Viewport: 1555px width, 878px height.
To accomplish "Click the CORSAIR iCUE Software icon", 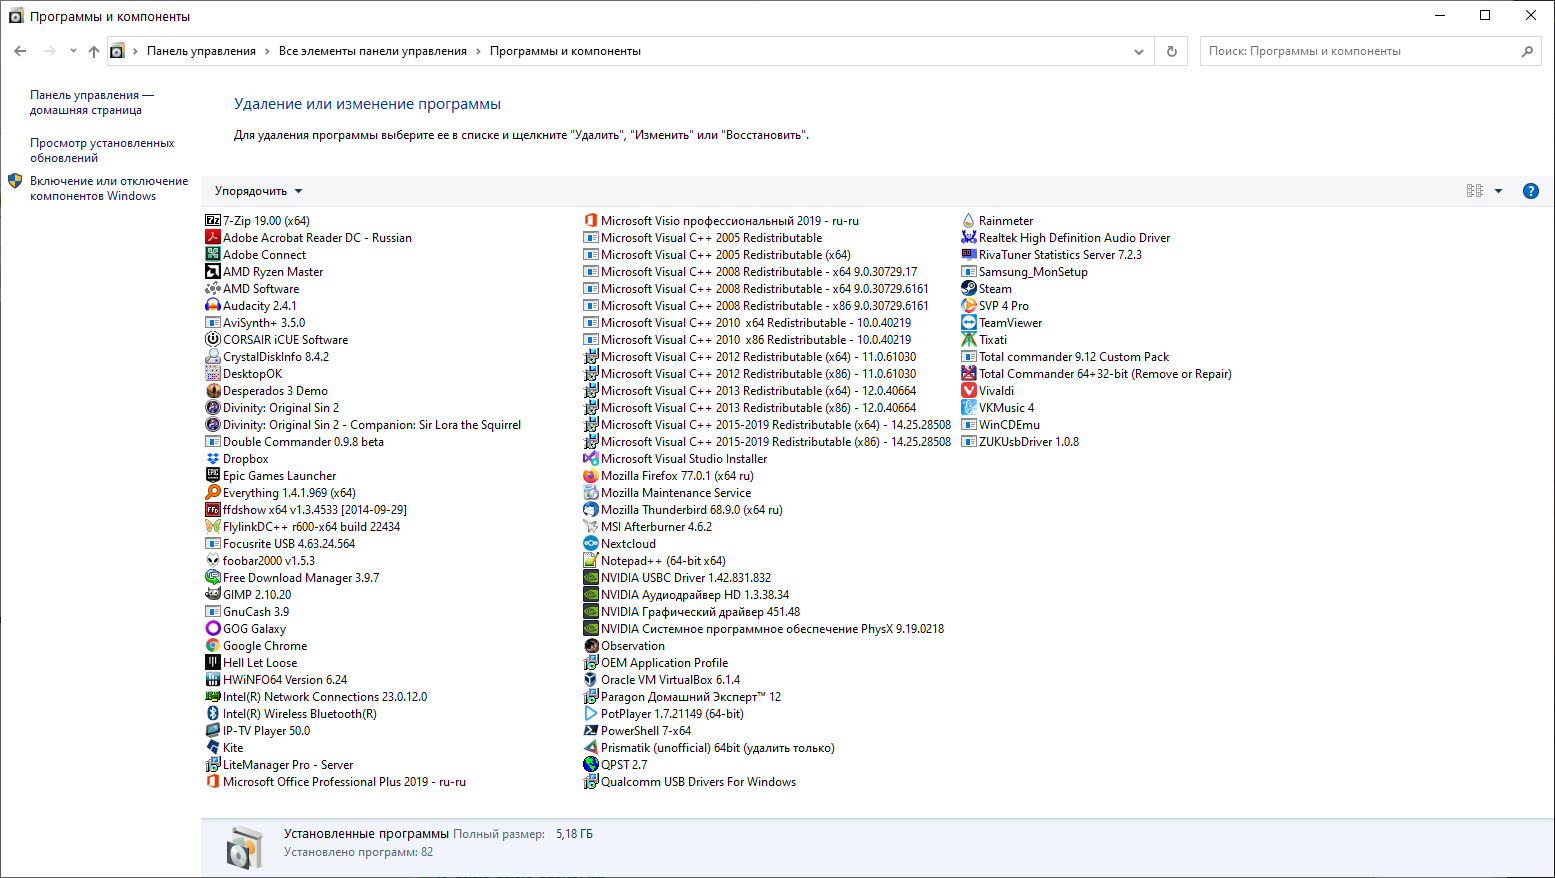I will tap(212, 340).
